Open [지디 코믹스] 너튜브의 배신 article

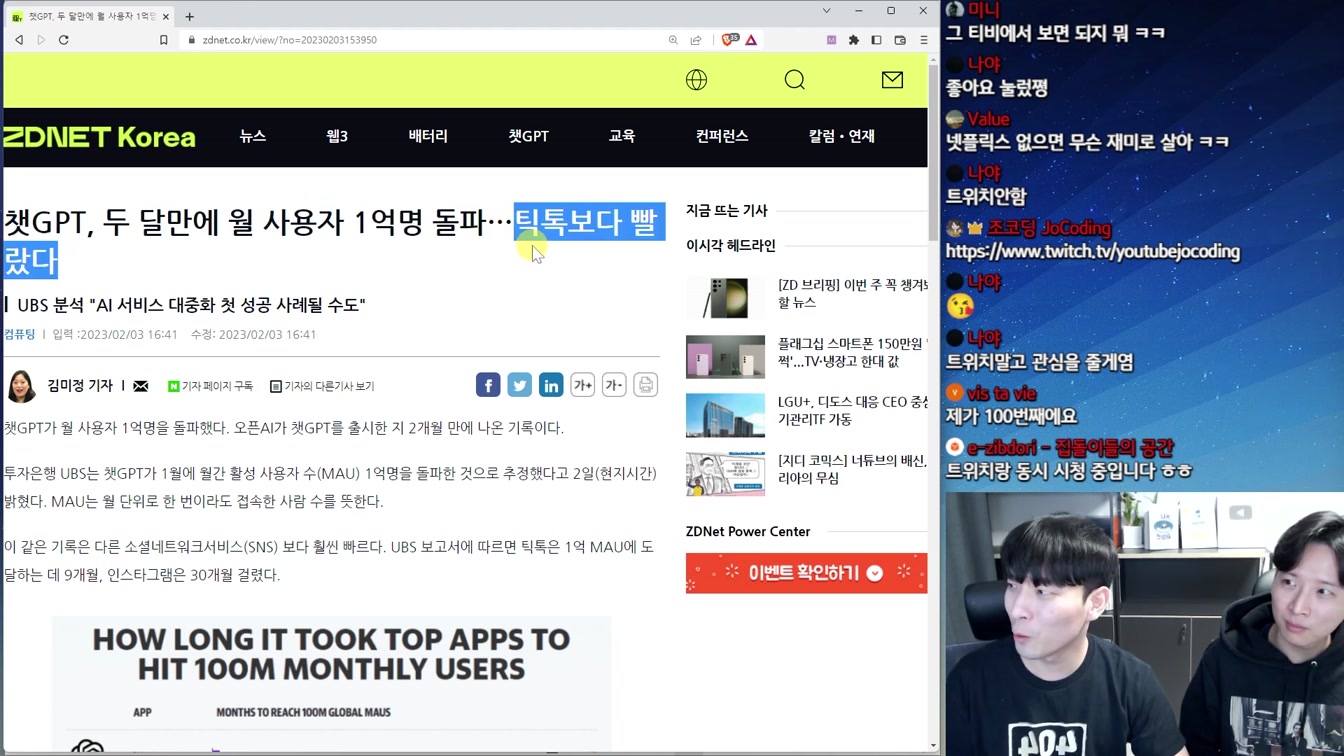click(x=853, y=469)
